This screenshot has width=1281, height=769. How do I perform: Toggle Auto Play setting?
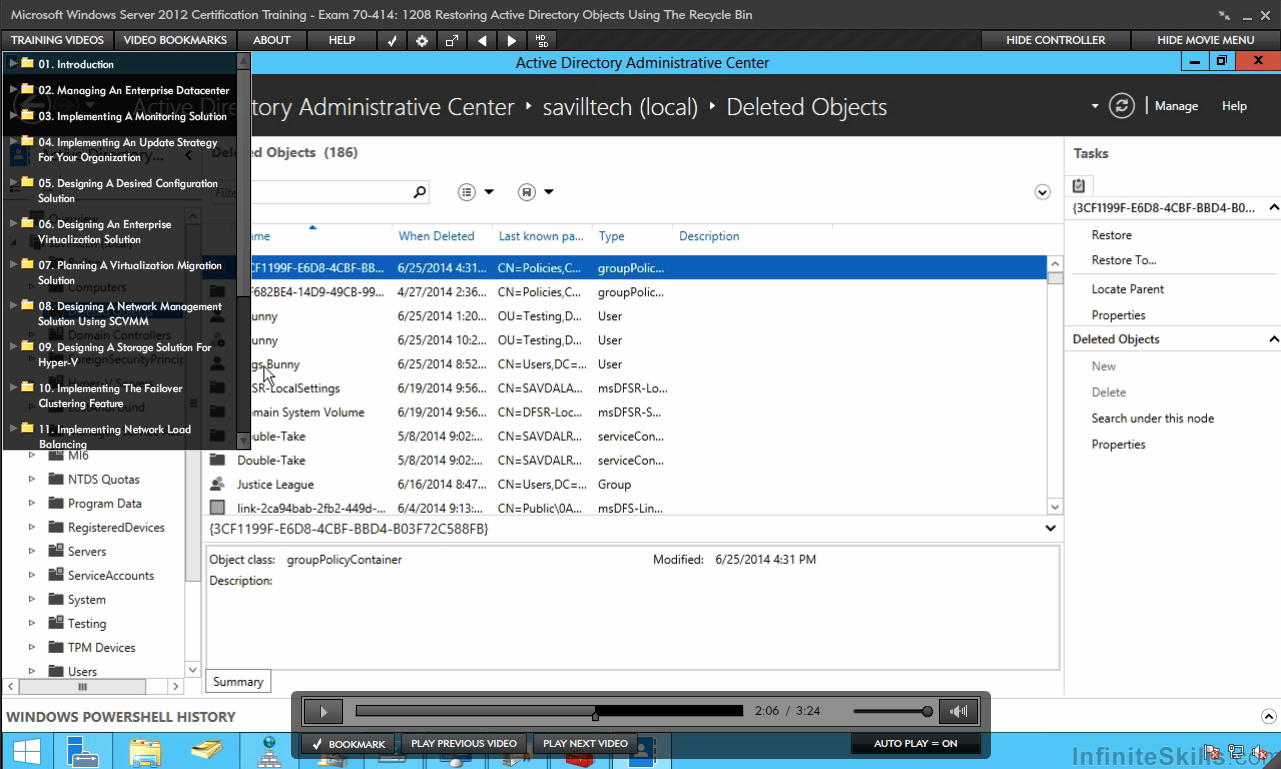click(x=915, y=743)
